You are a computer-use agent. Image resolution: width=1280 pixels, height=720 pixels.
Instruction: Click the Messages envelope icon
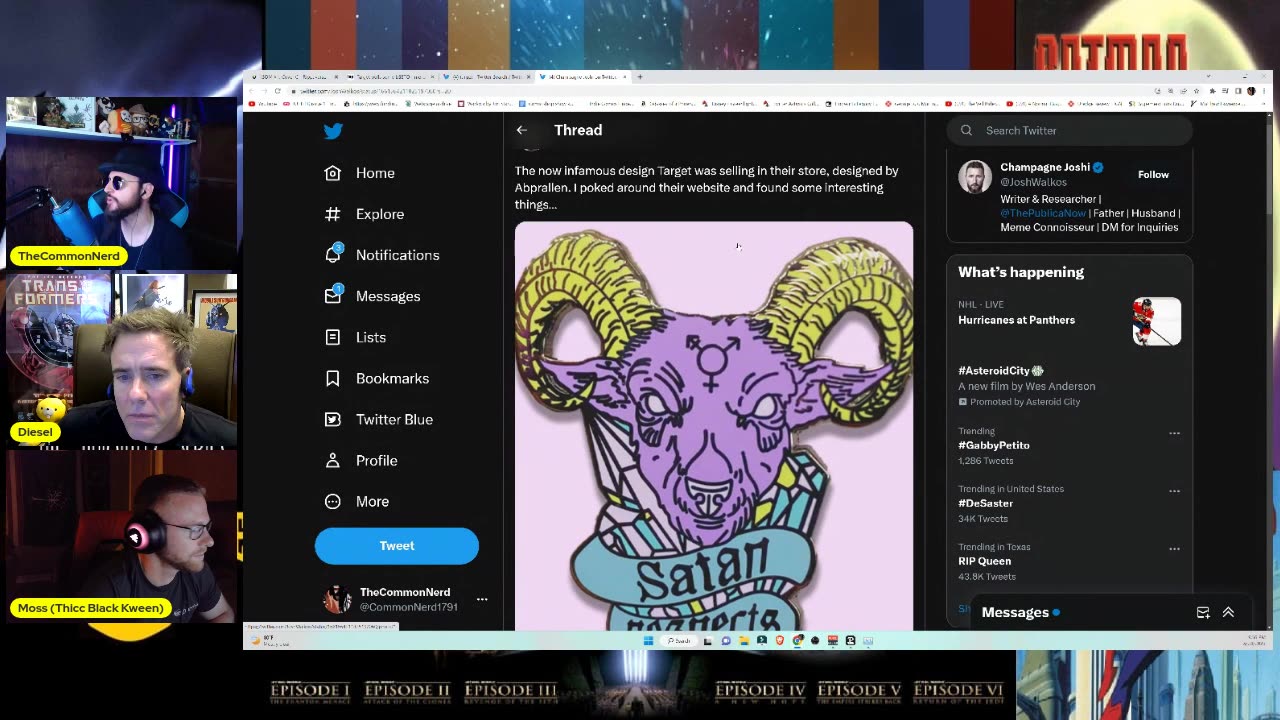333,296
